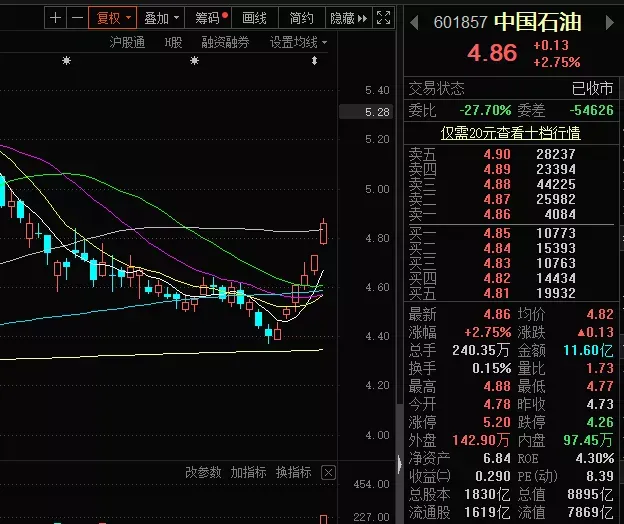Toggle 简约 simple mode
Screen dimensions: 624x524
click(x=301, y=18)
